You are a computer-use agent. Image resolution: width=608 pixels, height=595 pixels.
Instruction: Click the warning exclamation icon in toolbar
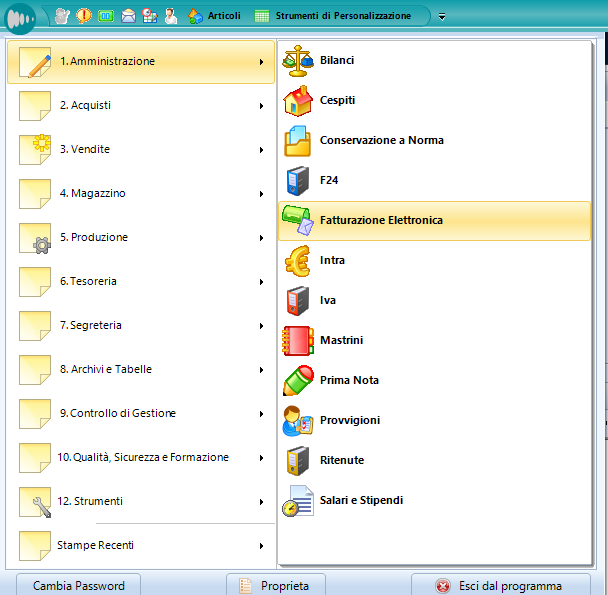point(84,16)
